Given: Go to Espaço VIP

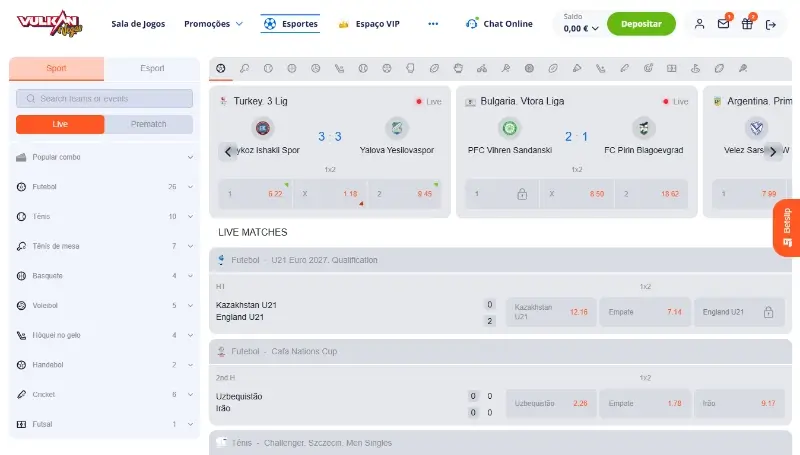Looking at the screenshot, I should click(371, 23).
